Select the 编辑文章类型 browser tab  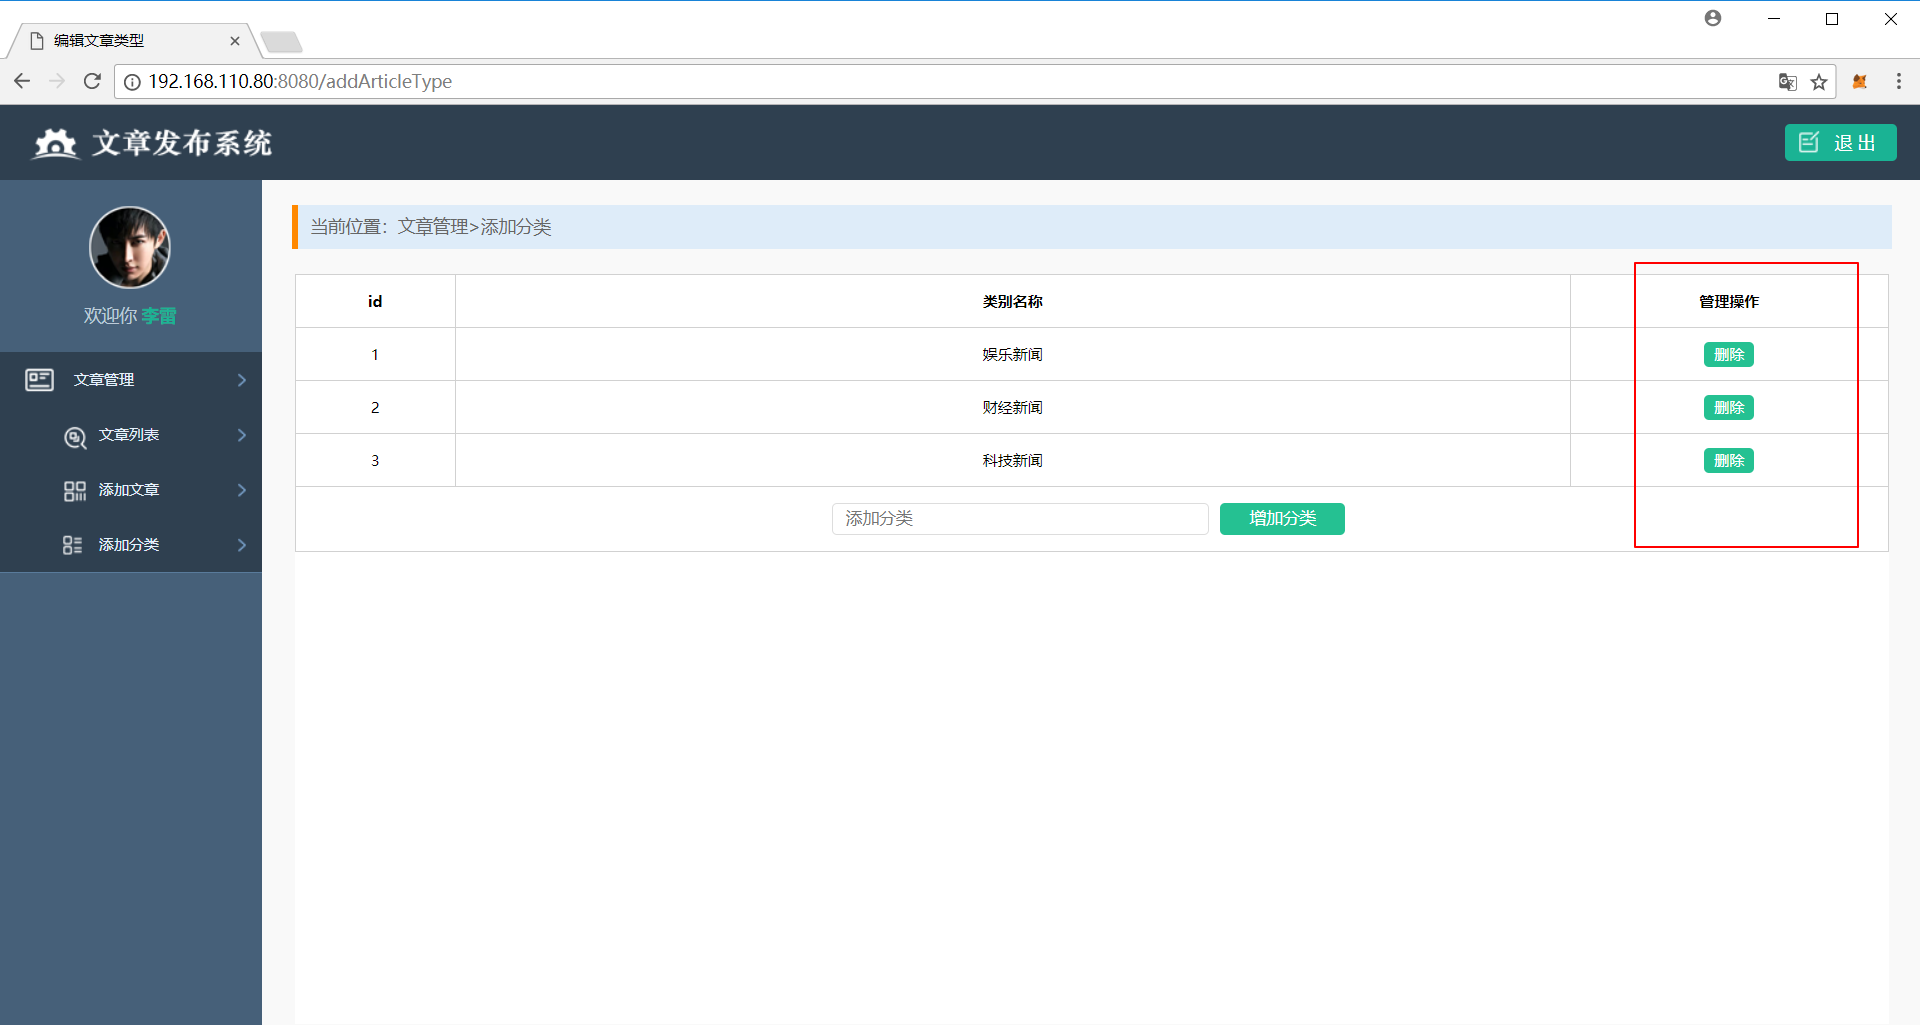(130, 41)
